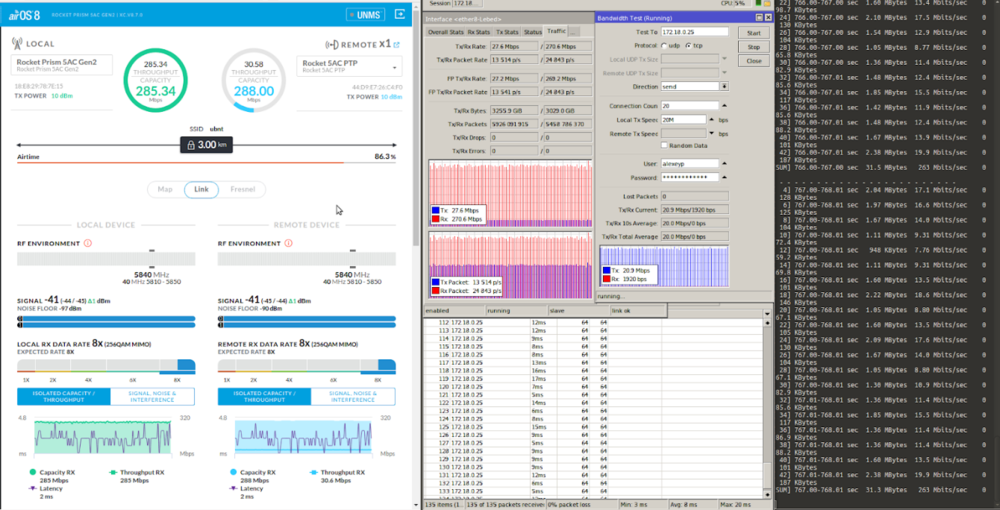
Task: Click the Local Tx Speed field
Action: click(x=684, y=119)
